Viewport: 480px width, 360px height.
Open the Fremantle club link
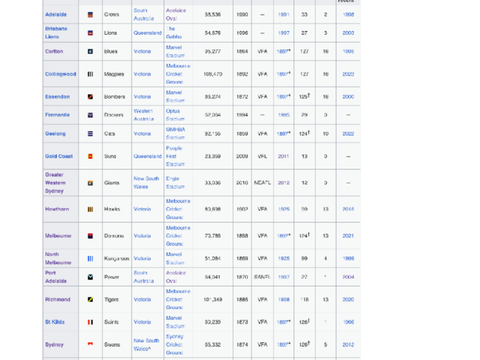click(x=57, y=115)
